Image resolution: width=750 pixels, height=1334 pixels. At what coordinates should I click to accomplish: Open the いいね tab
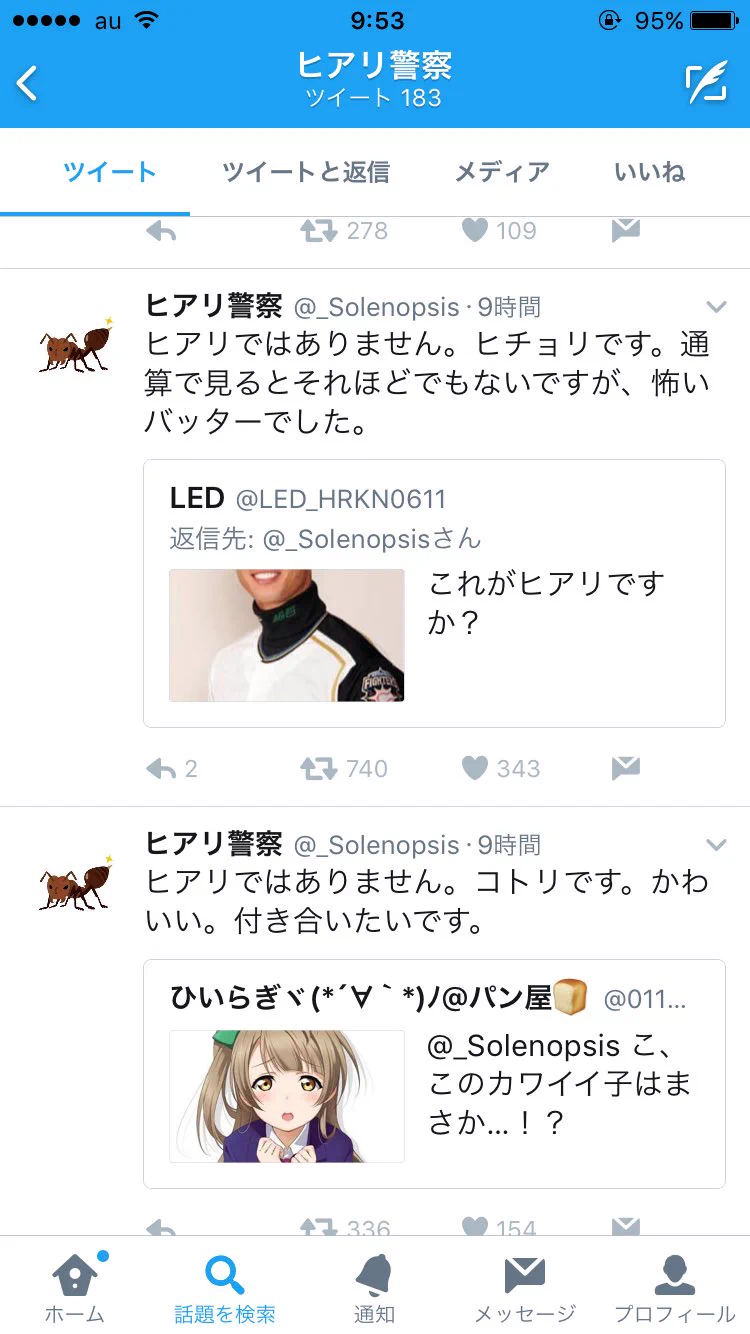(x=650, y=172)
